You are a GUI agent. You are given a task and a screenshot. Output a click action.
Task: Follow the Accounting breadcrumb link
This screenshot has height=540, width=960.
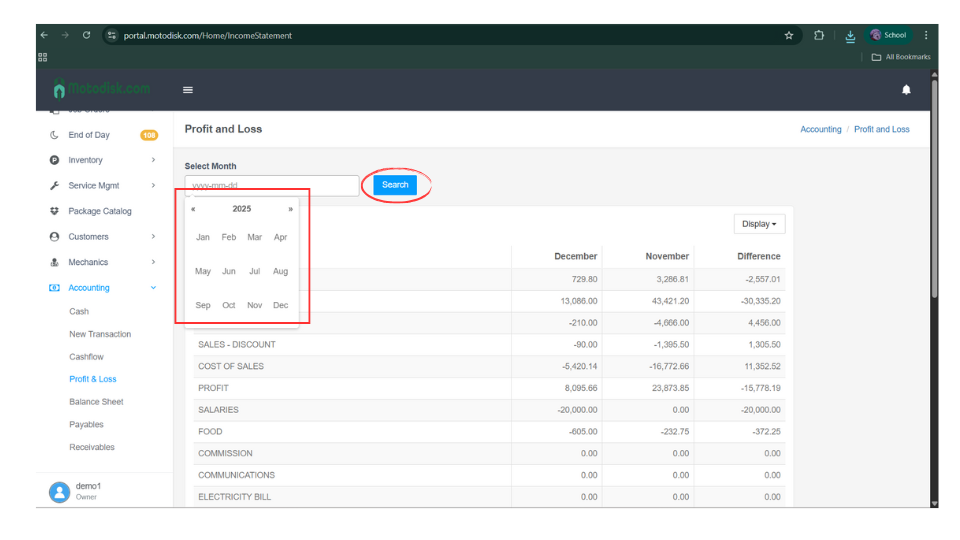[820, 129]
